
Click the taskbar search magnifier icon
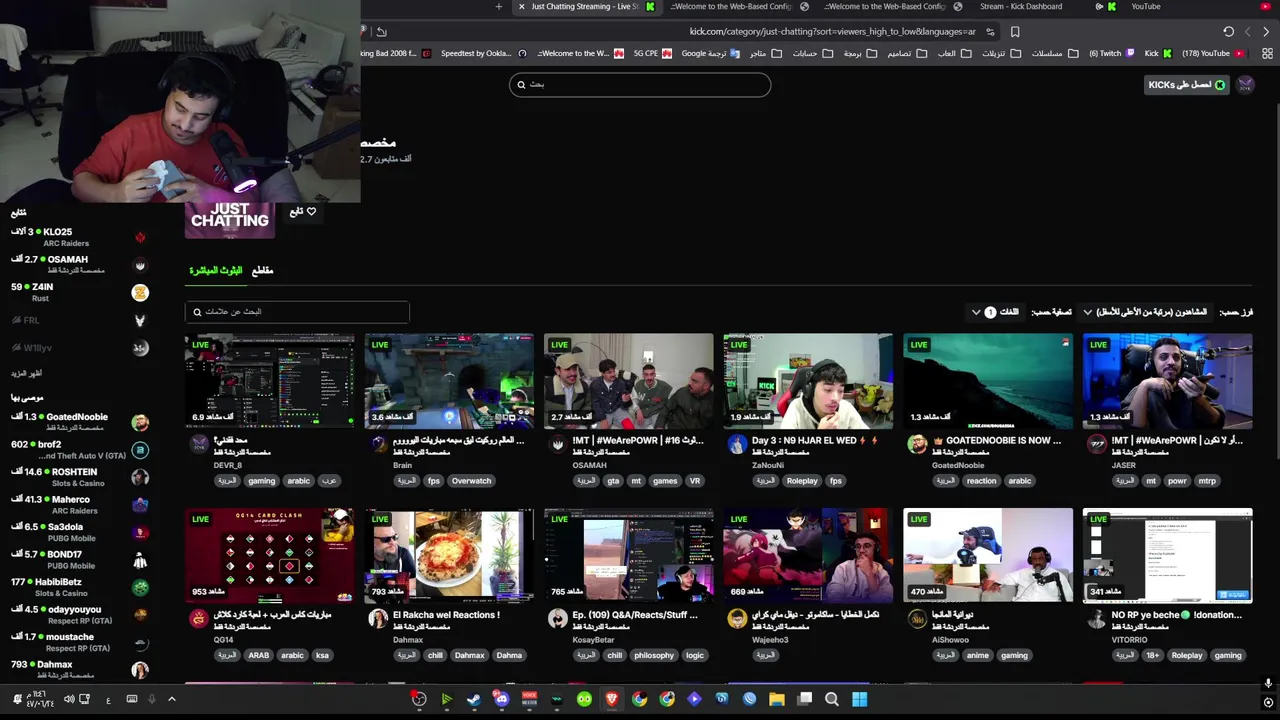[832, 700]
